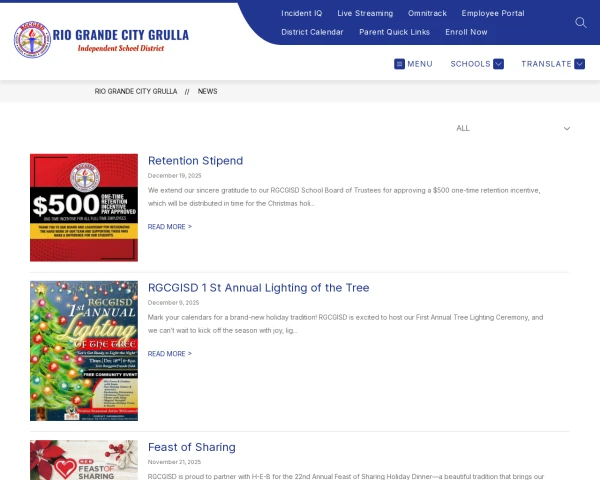Viewport: 600px width, 480px height.
Task: Click the NEWS breadcrumb
Action: point(207,91)
